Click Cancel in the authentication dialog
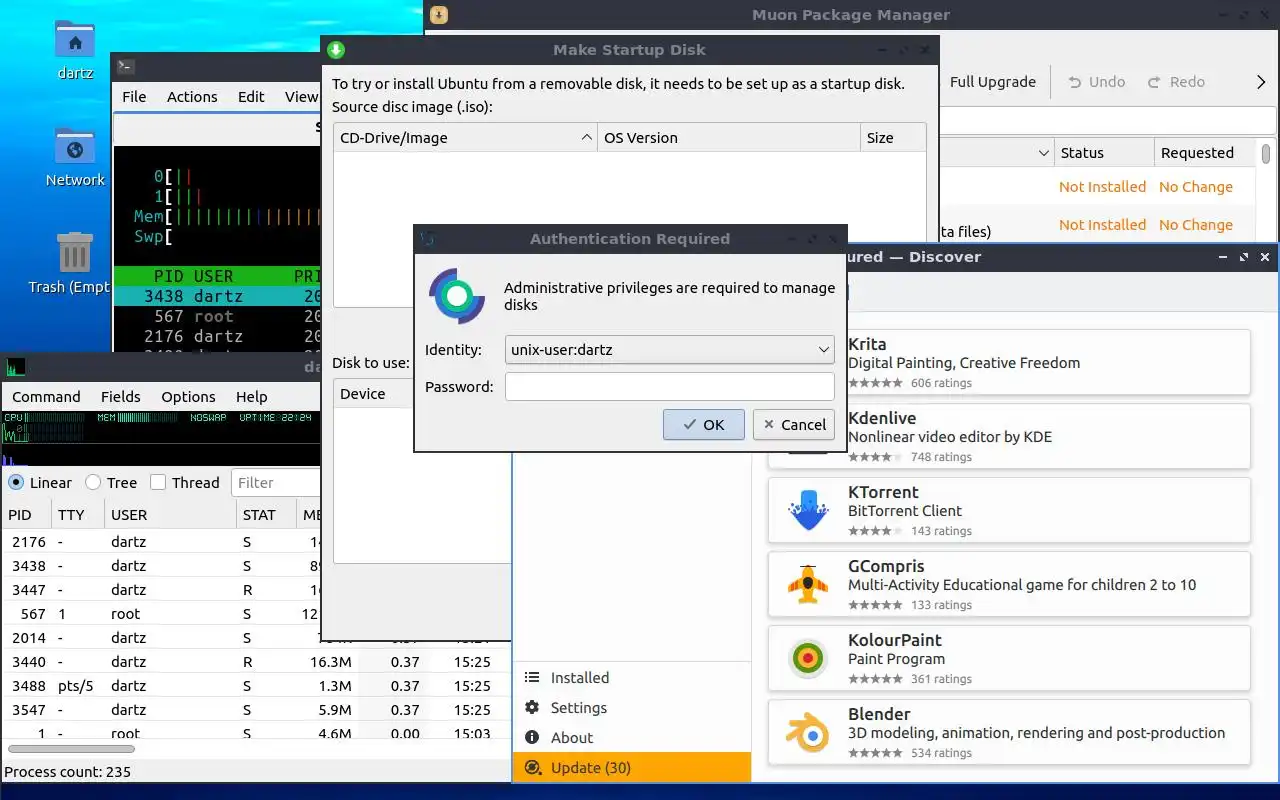1280x800 pixels. [x=794, y=424]
